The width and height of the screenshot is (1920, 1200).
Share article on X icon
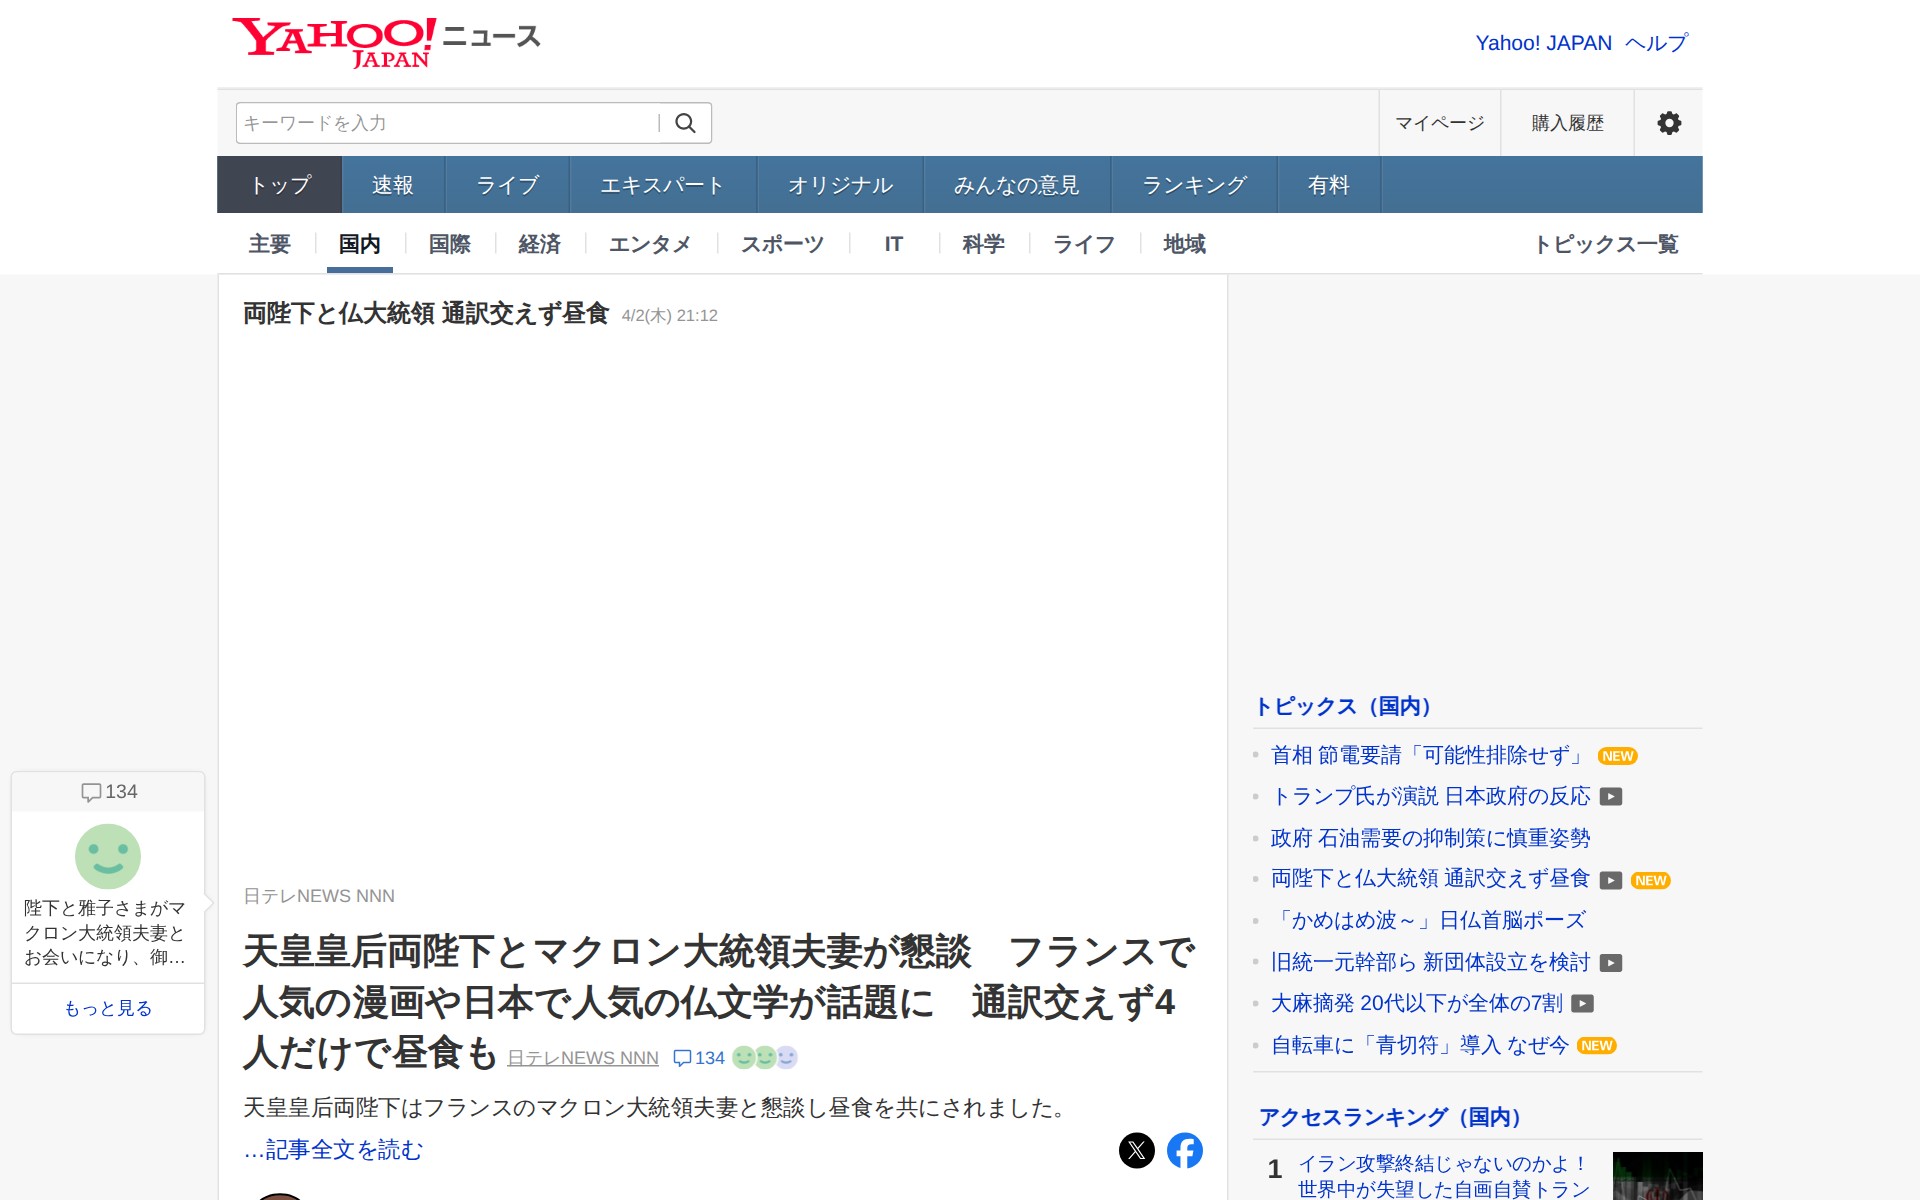point(1136,1150)
